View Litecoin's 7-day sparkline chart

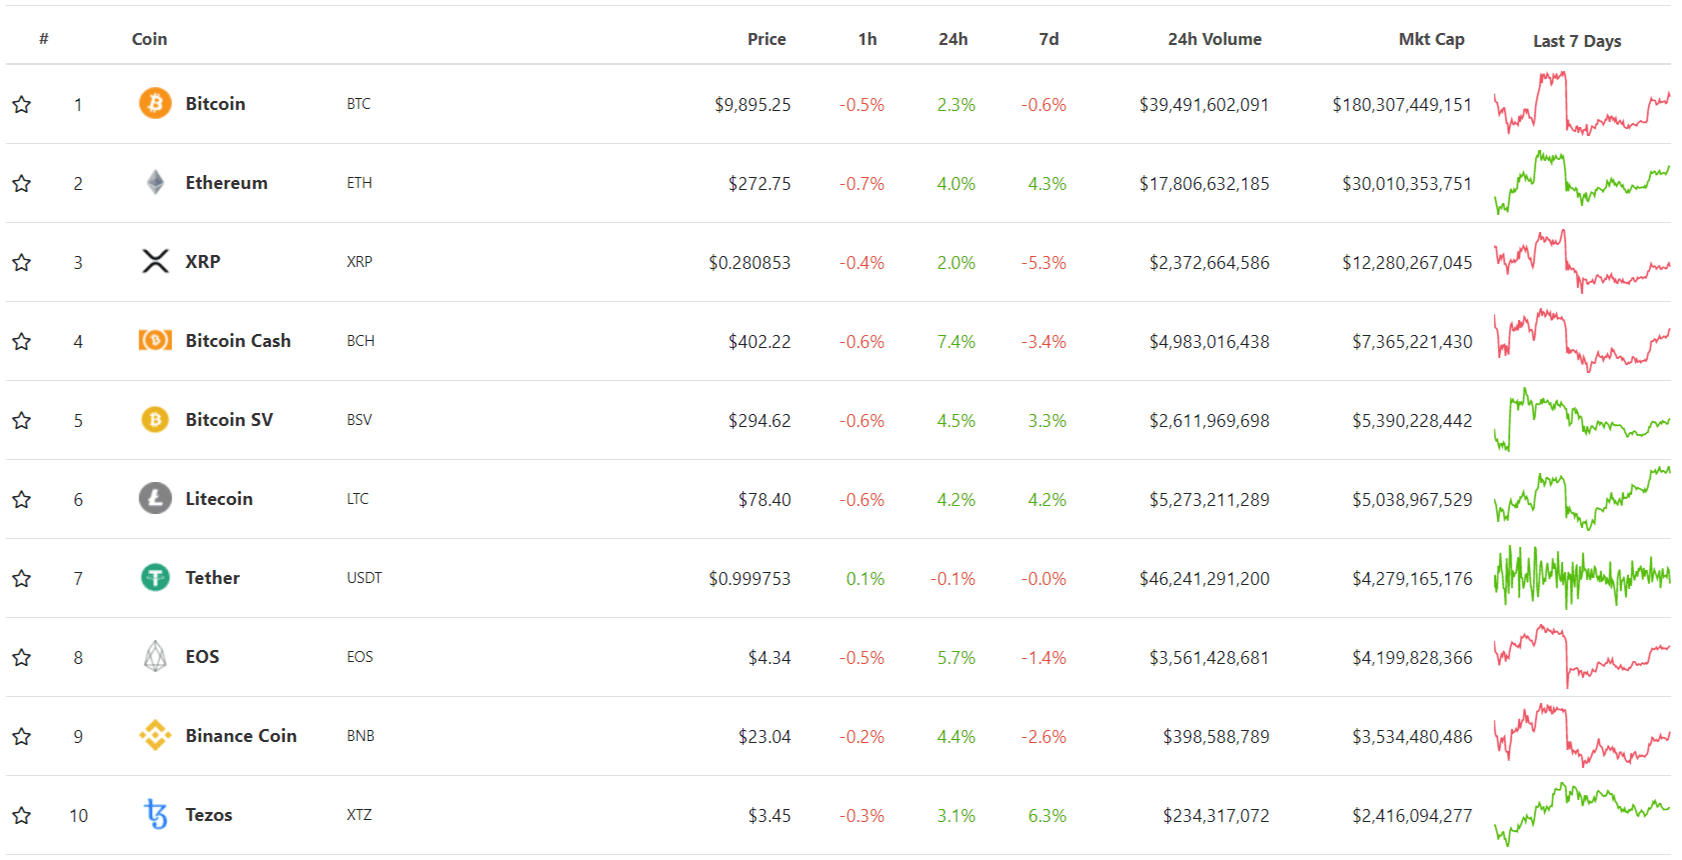[1582, 498]
